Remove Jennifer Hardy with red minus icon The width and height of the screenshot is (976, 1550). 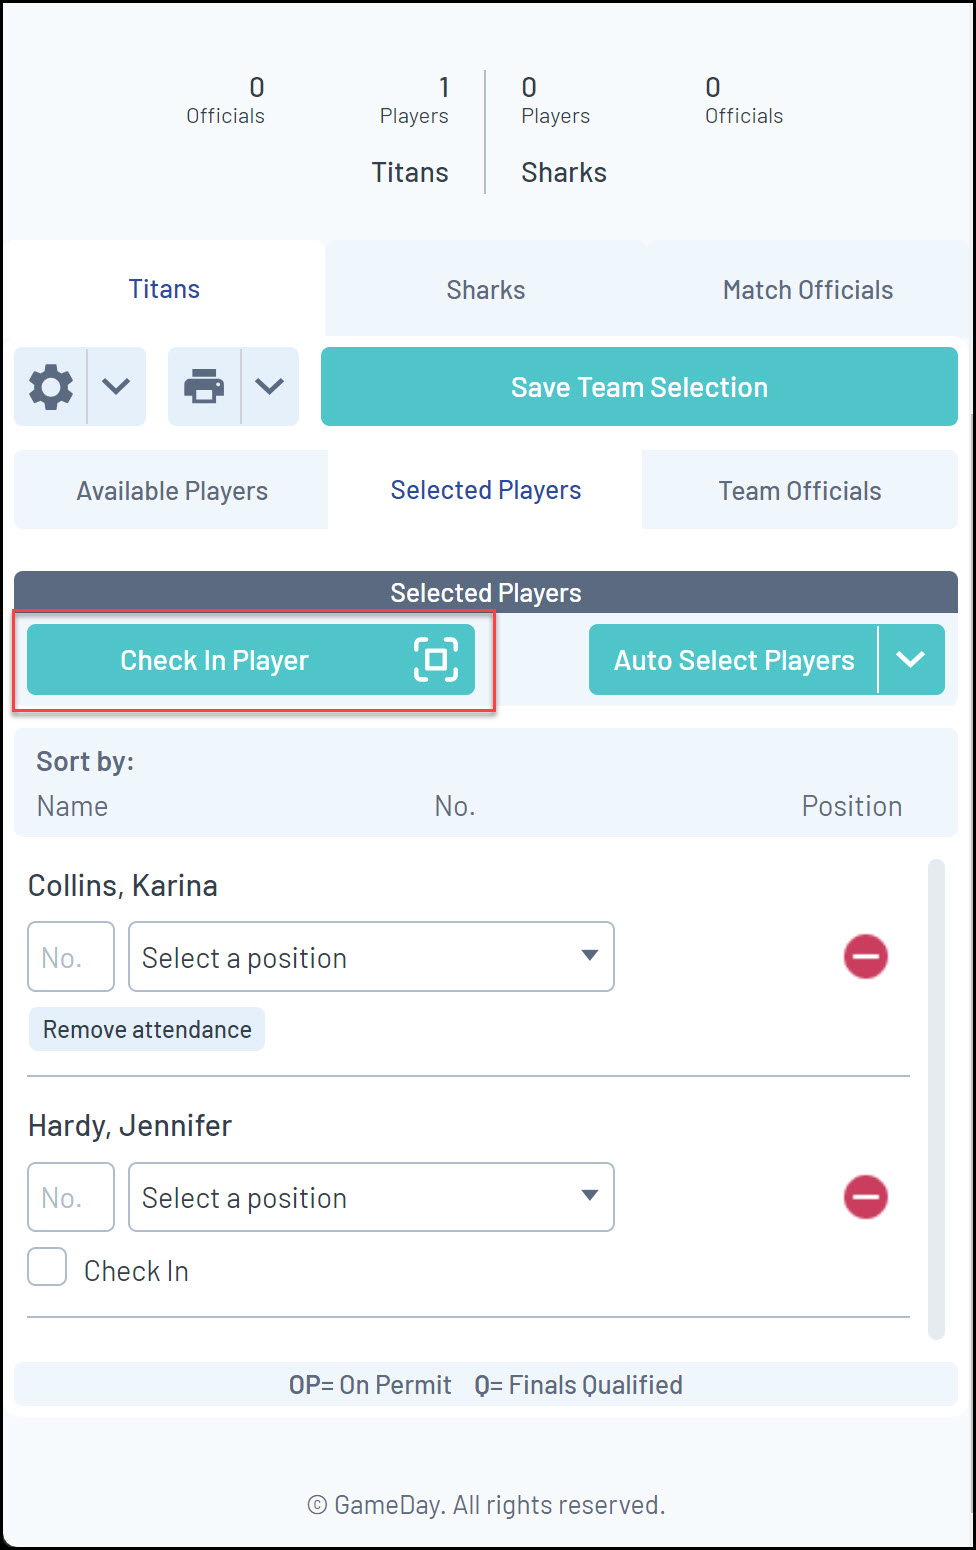[865, 1197]
